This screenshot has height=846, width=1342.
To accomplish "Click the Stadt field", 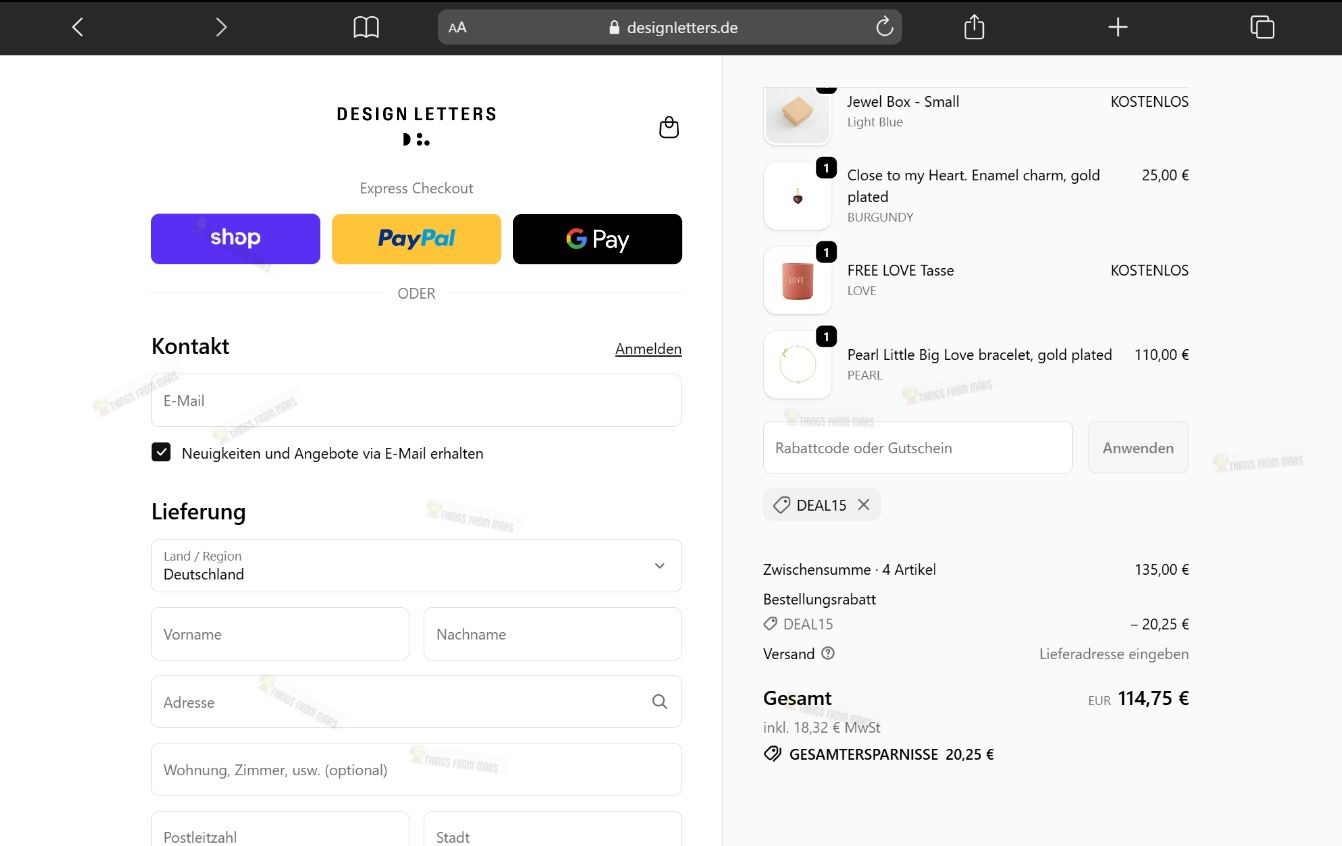I will pos(552,830).
